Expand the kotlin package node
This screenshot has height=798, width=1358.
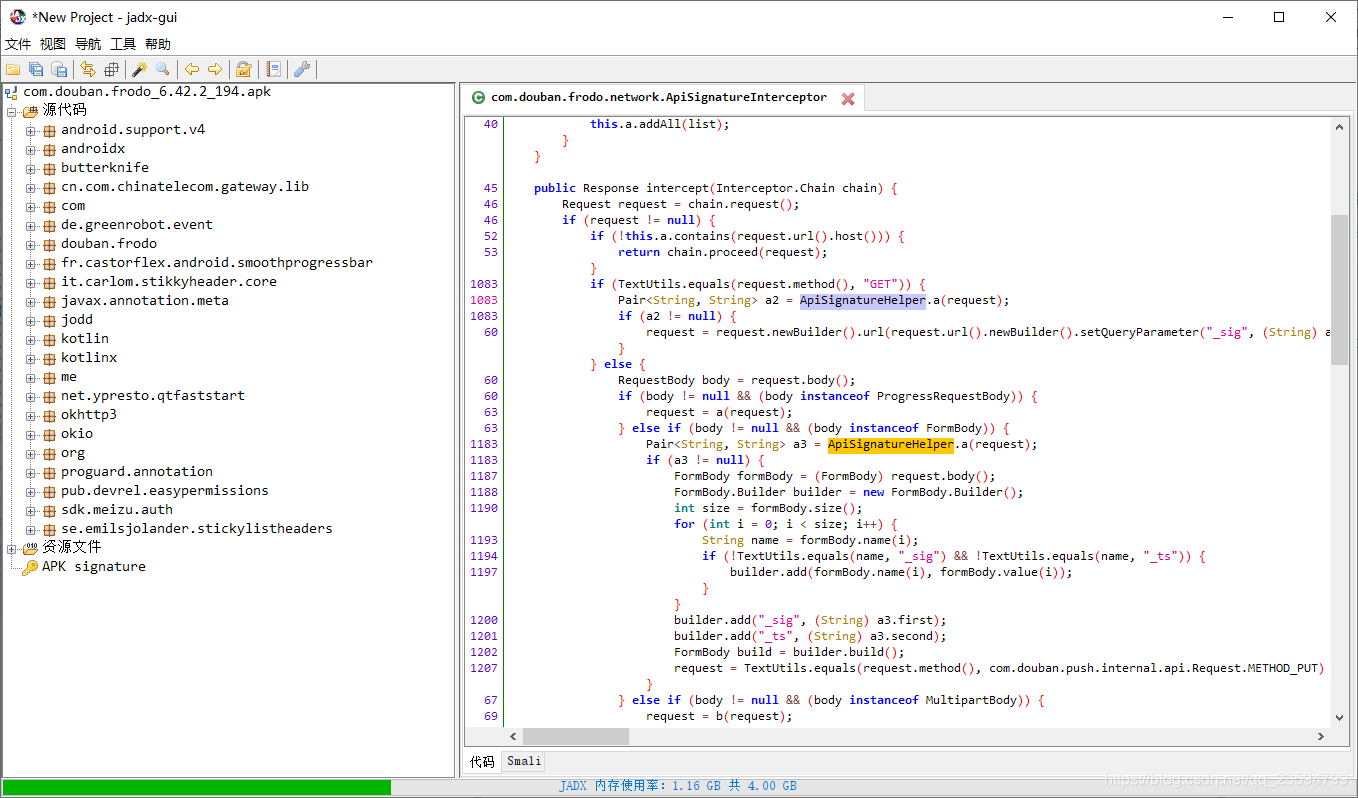31,339
